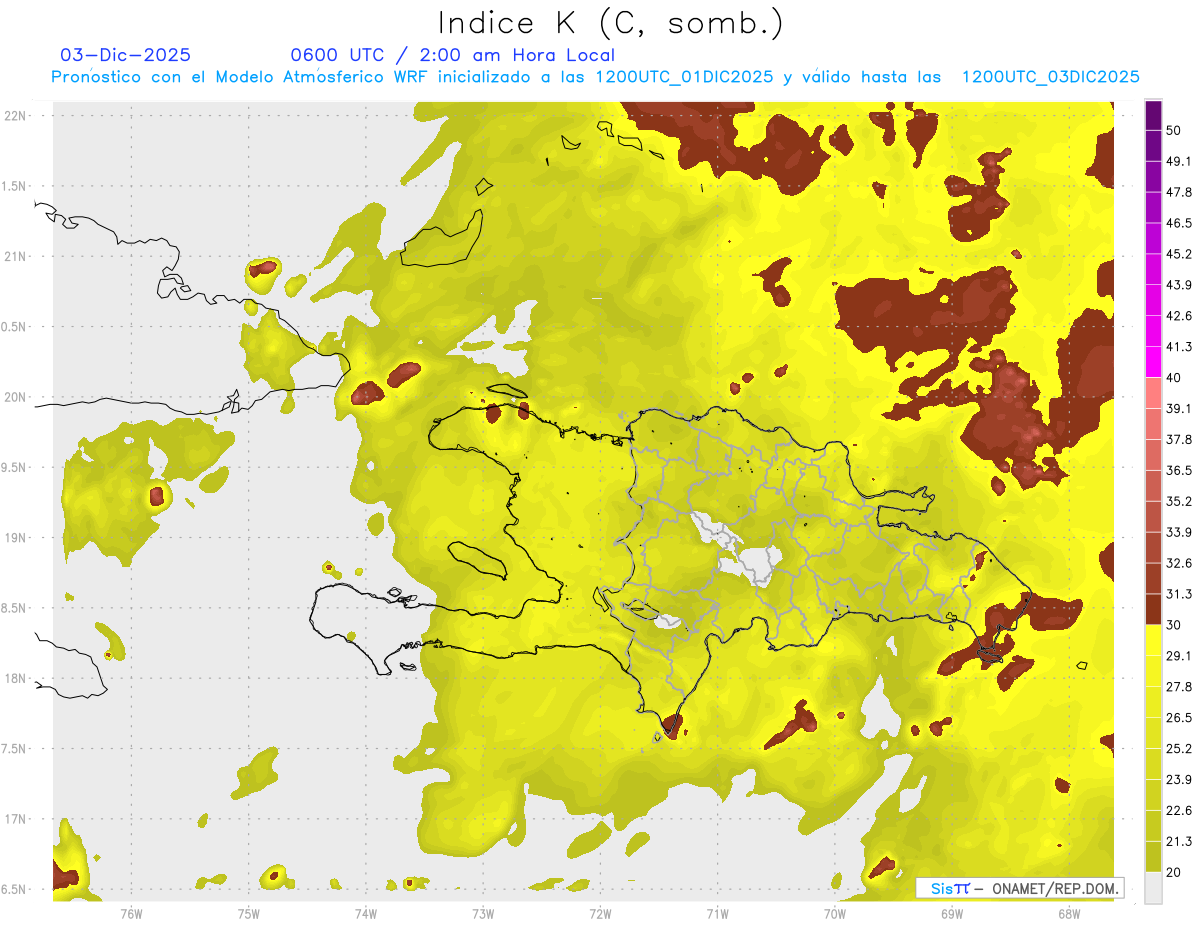Image resolution: width=1200 pixels, height=927 pixels.
Task: Click the "1200UTC_01DIC2025" initialization time text
Action: coord(684,77)
